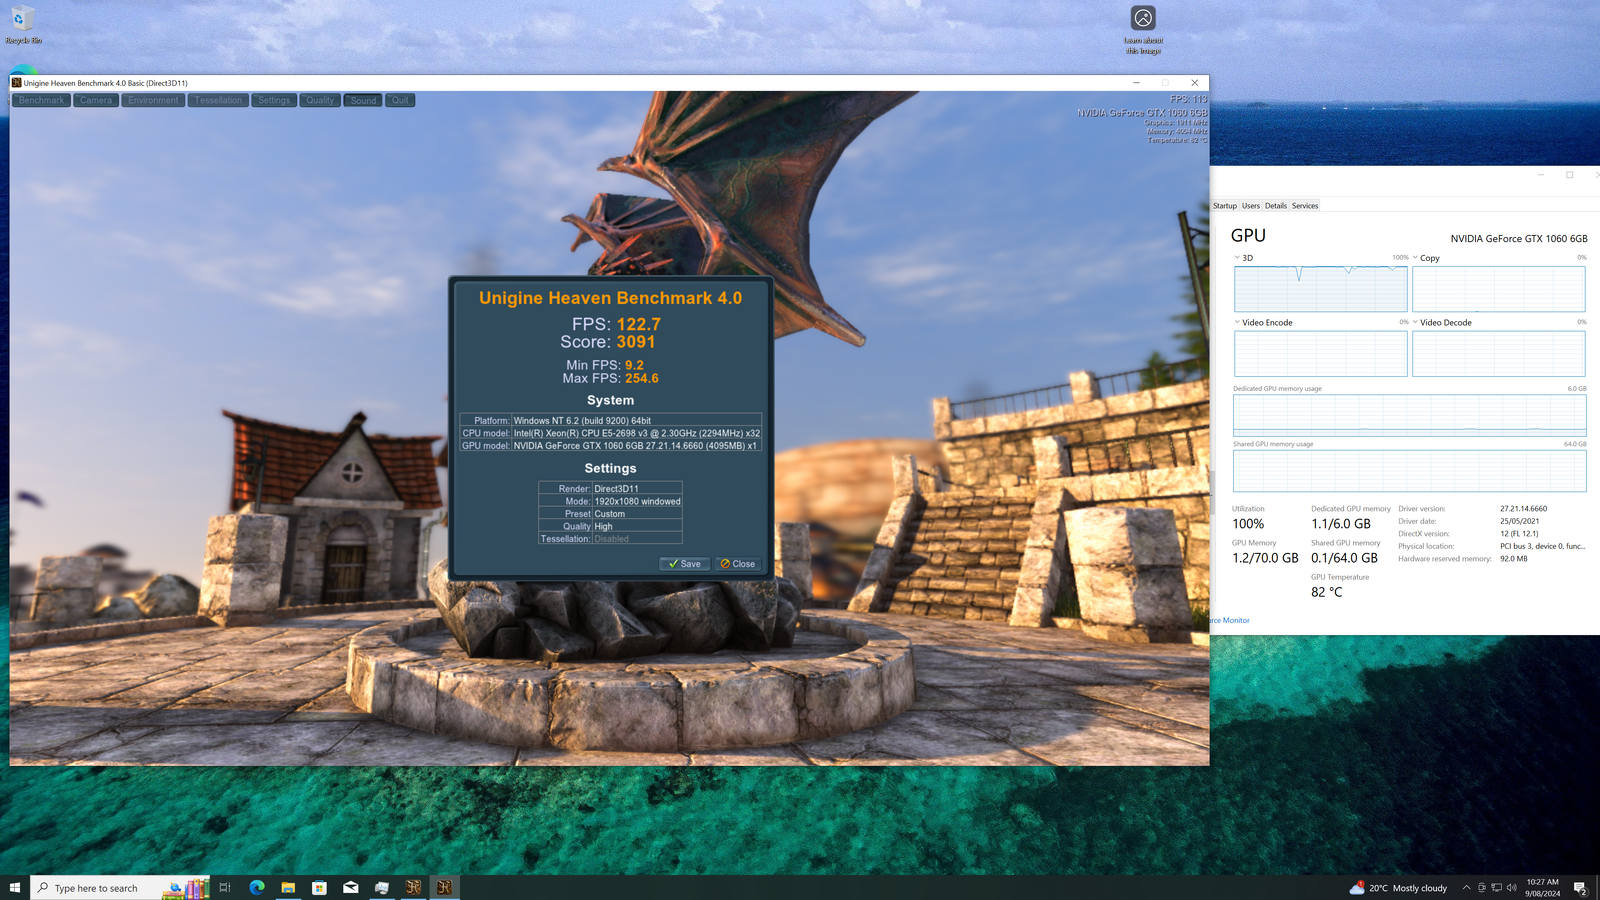The image size is (1600, 900).
Task: Open the Mail app from the taskbar
Action: tap(351, 887)
